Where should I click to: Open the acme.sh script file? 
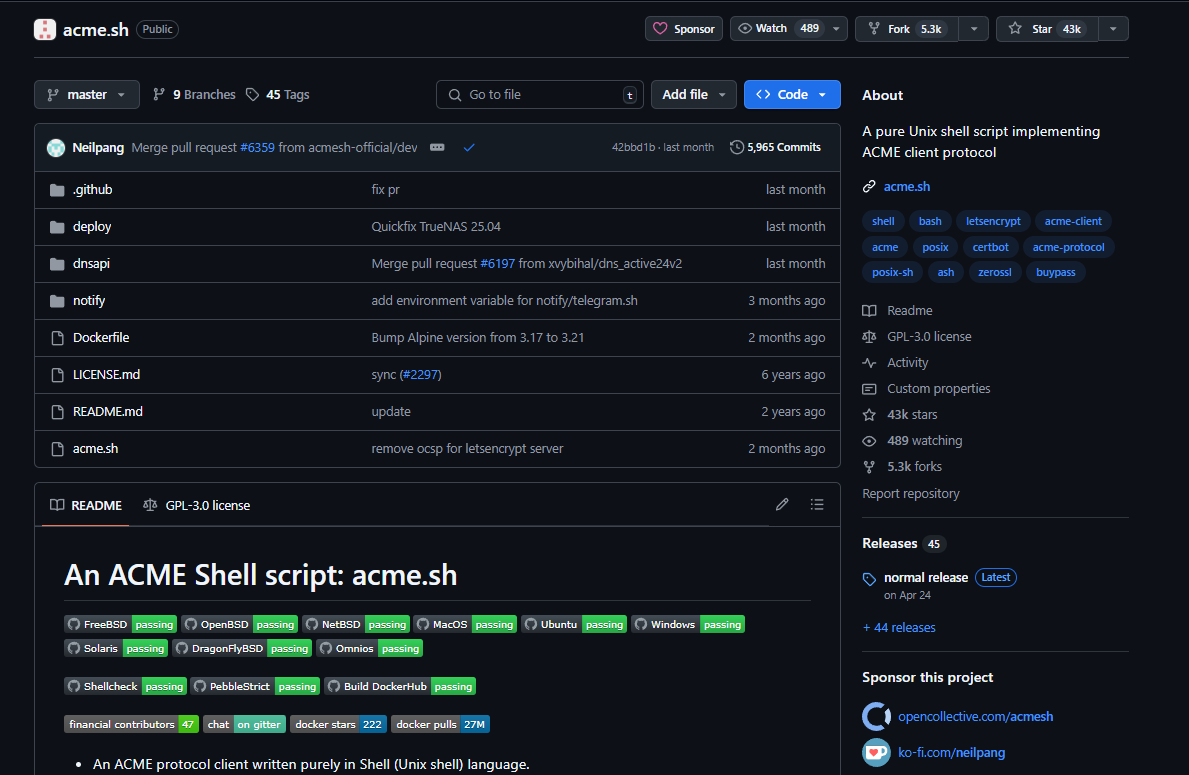[x=96, y=449]
